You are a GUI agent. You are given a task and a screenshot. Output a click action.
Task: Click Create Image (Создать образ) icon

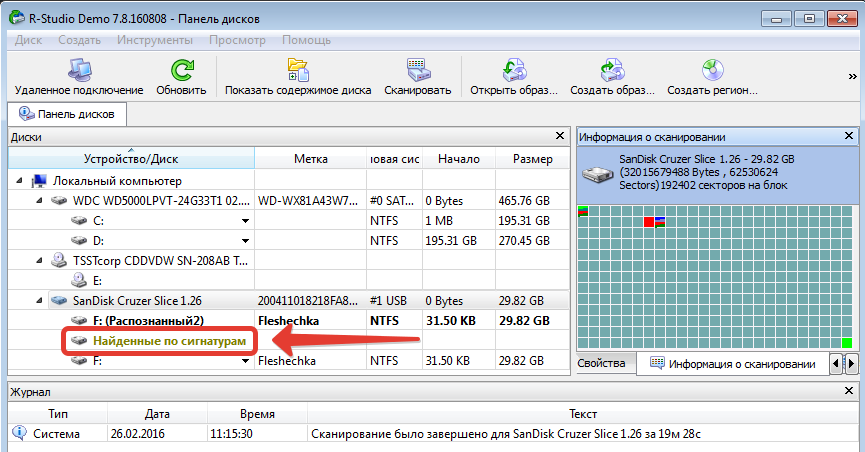[x=611, y=70]
